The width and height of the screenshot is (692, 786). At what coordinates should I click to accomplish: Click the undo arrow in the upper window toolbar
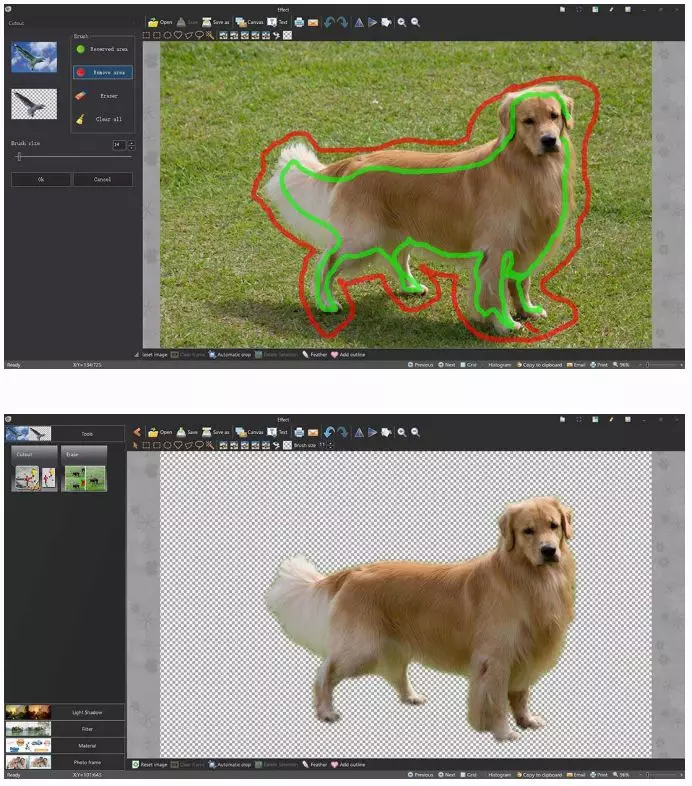click(329, 22)
